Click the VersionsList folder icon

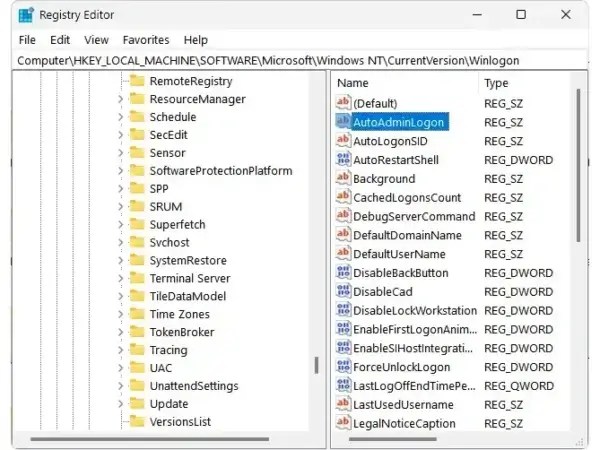[x=137, y=421]
